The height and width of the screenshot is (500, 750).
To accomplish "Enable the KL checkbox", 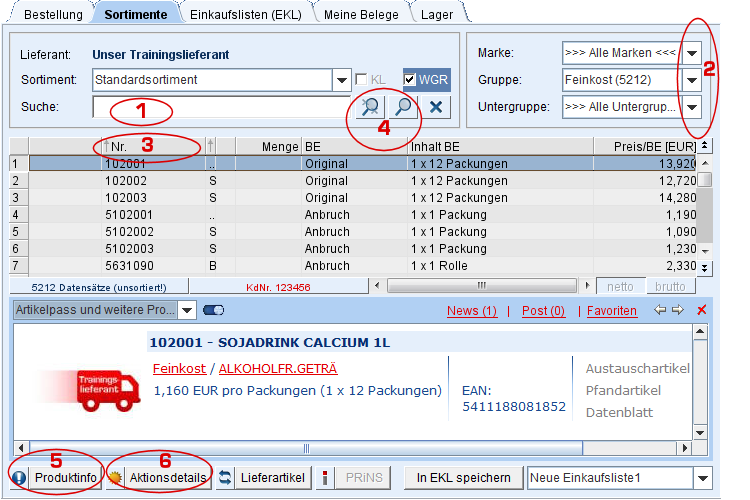I will (x=362, y=79).
